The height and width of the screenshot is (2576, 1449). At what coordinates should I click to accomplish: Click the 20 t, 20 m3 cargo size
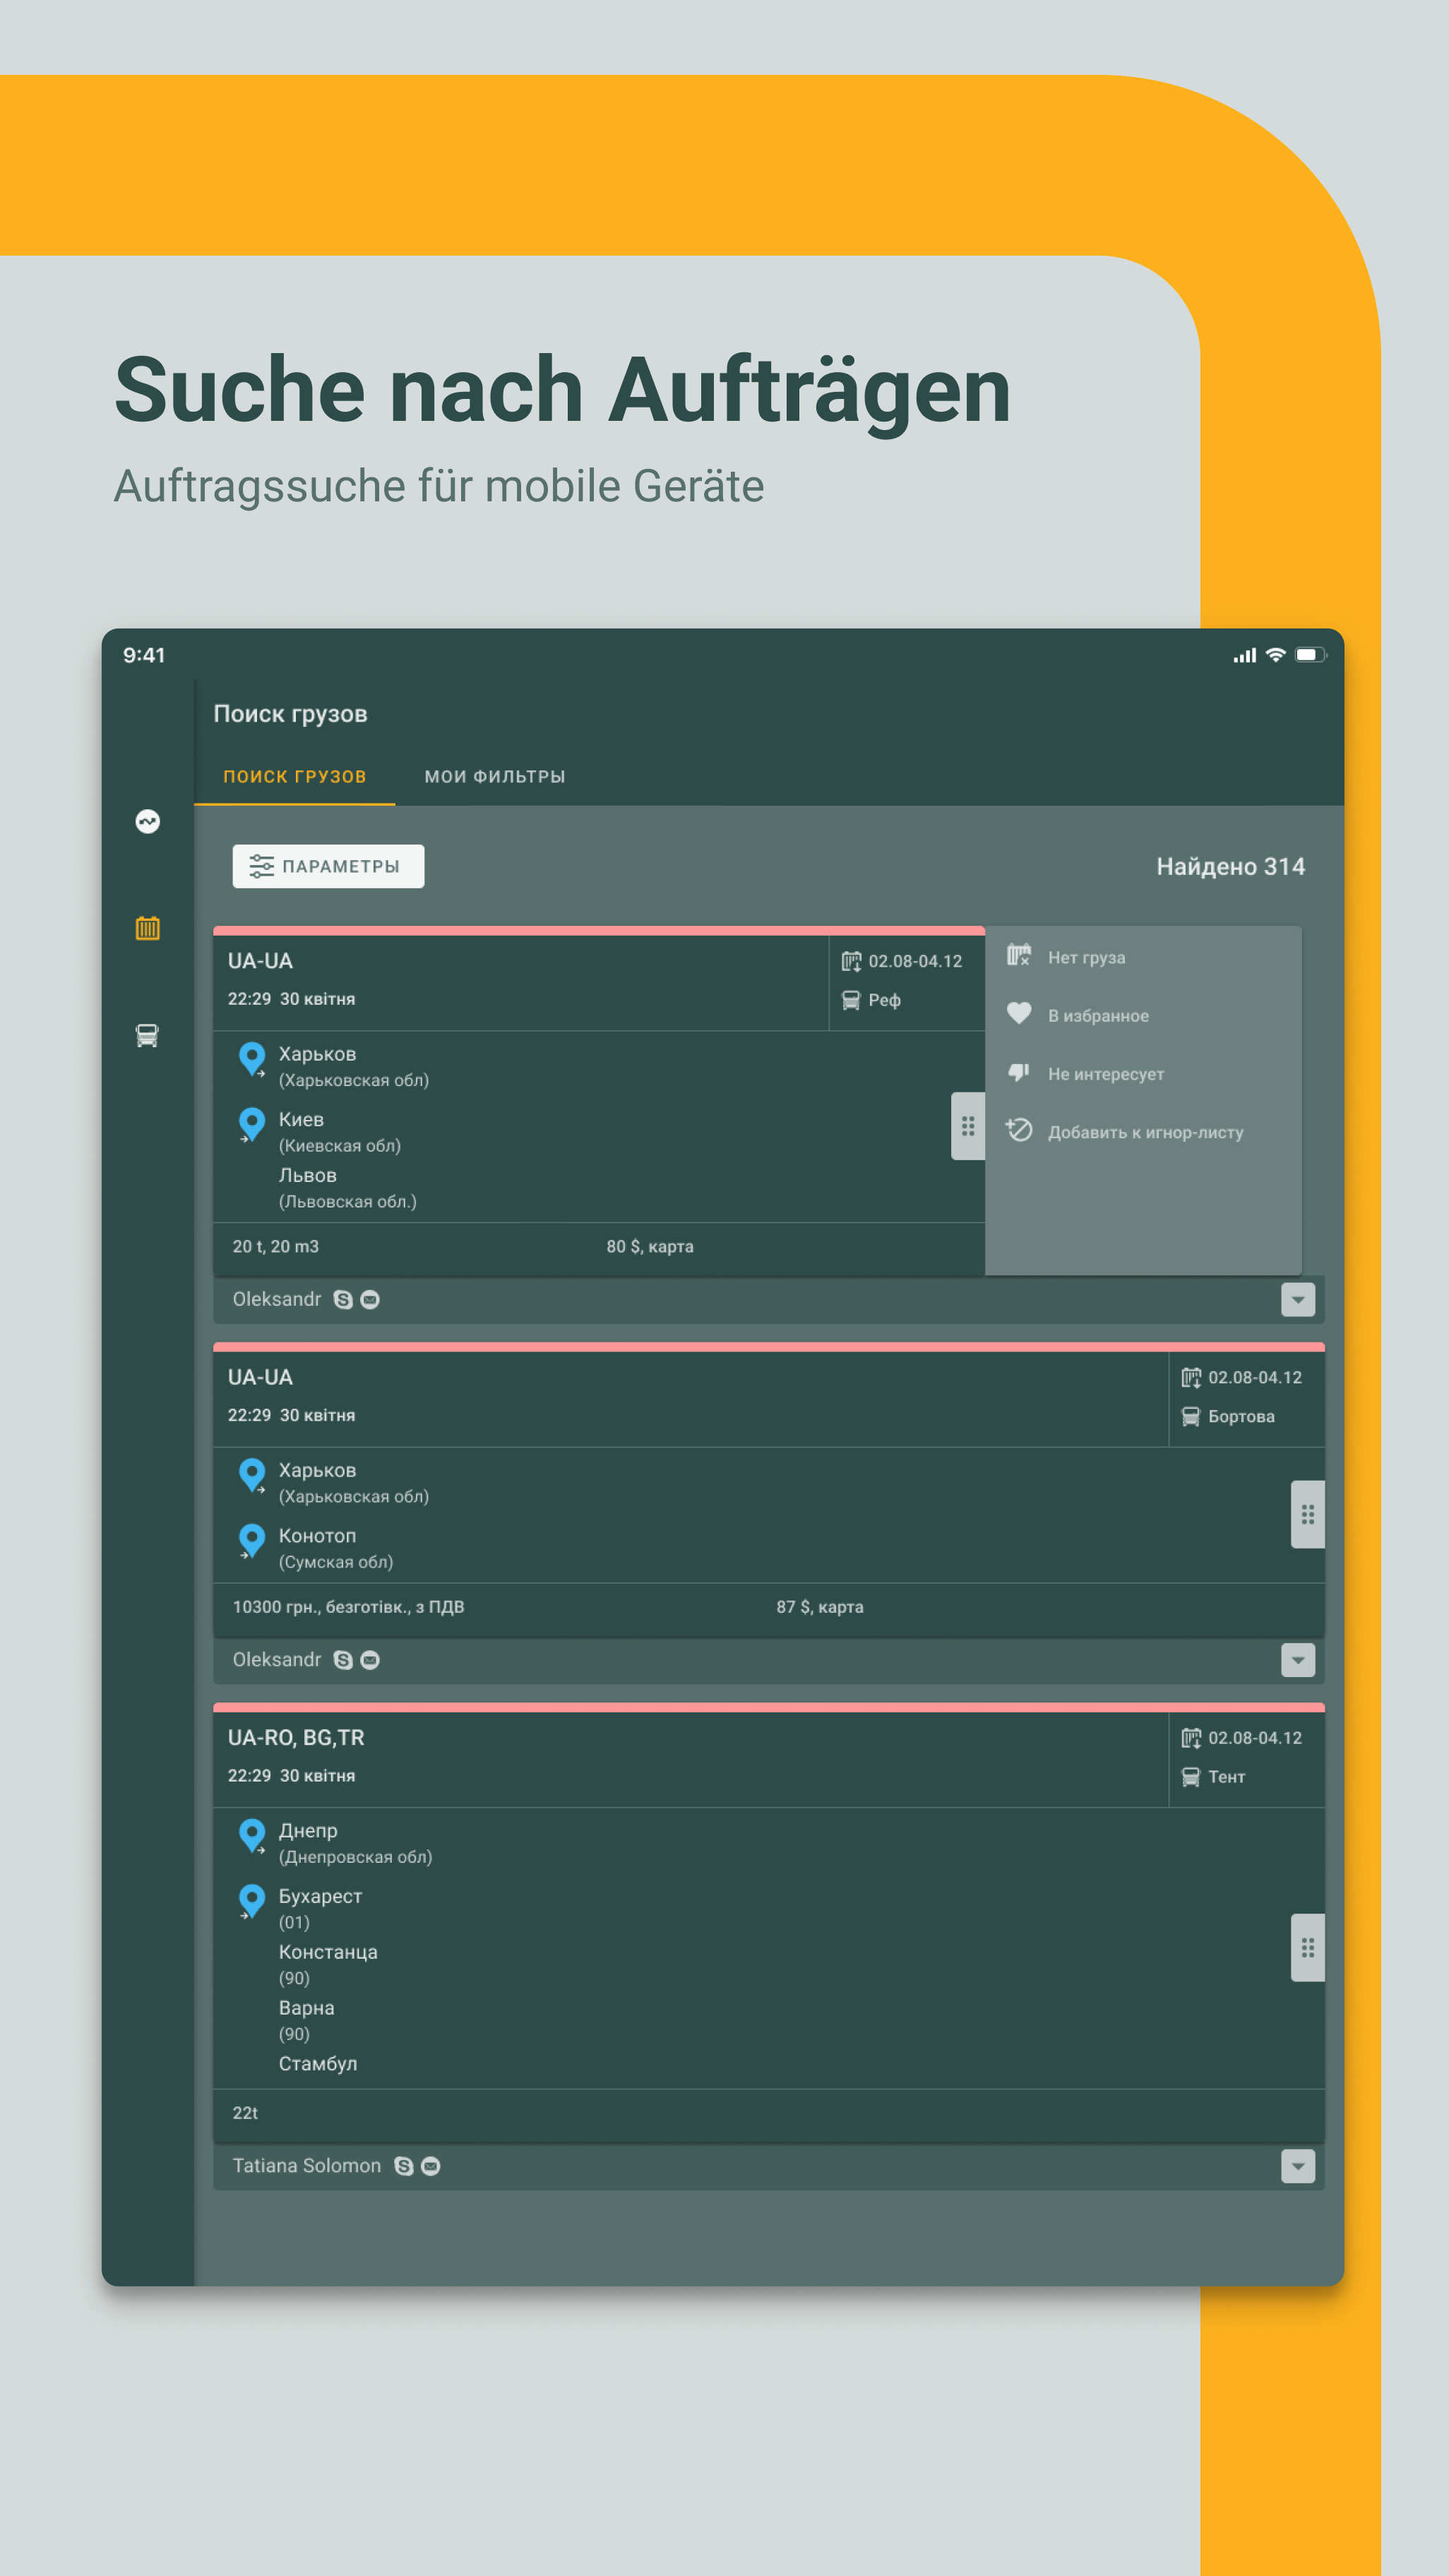(276, 1247)
